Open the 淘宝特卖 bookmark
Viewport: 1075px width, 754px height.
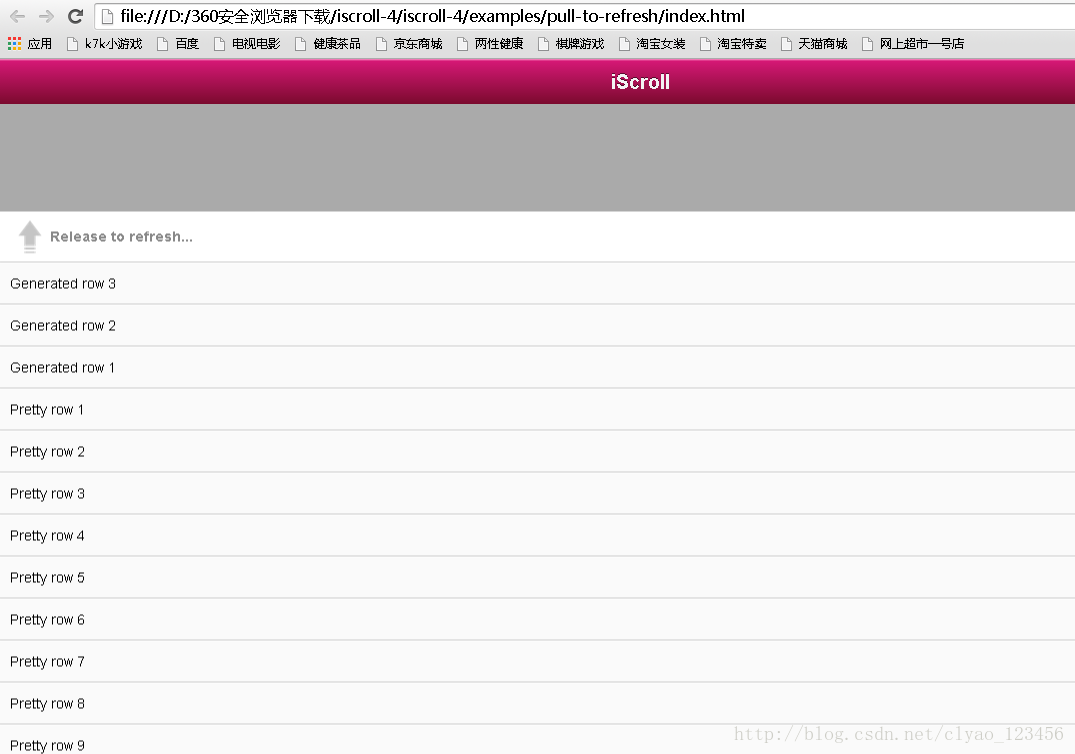[732, 44]
